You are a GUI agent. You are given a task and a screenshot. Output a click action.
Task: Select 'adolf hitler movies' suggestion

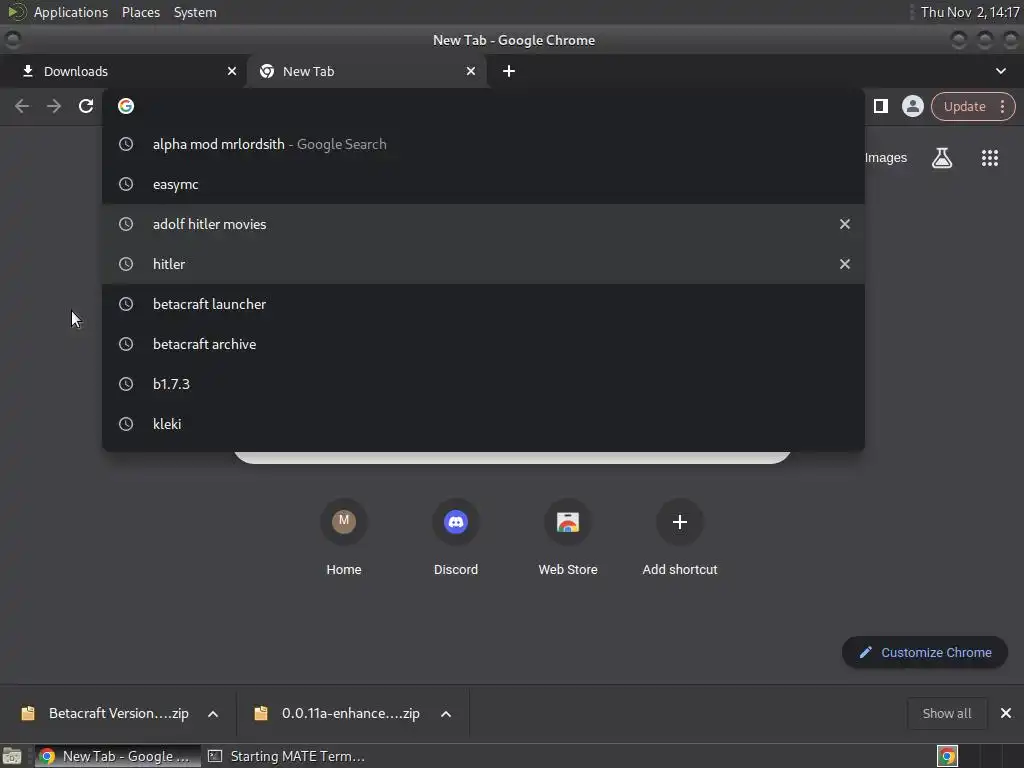point(483,224)
